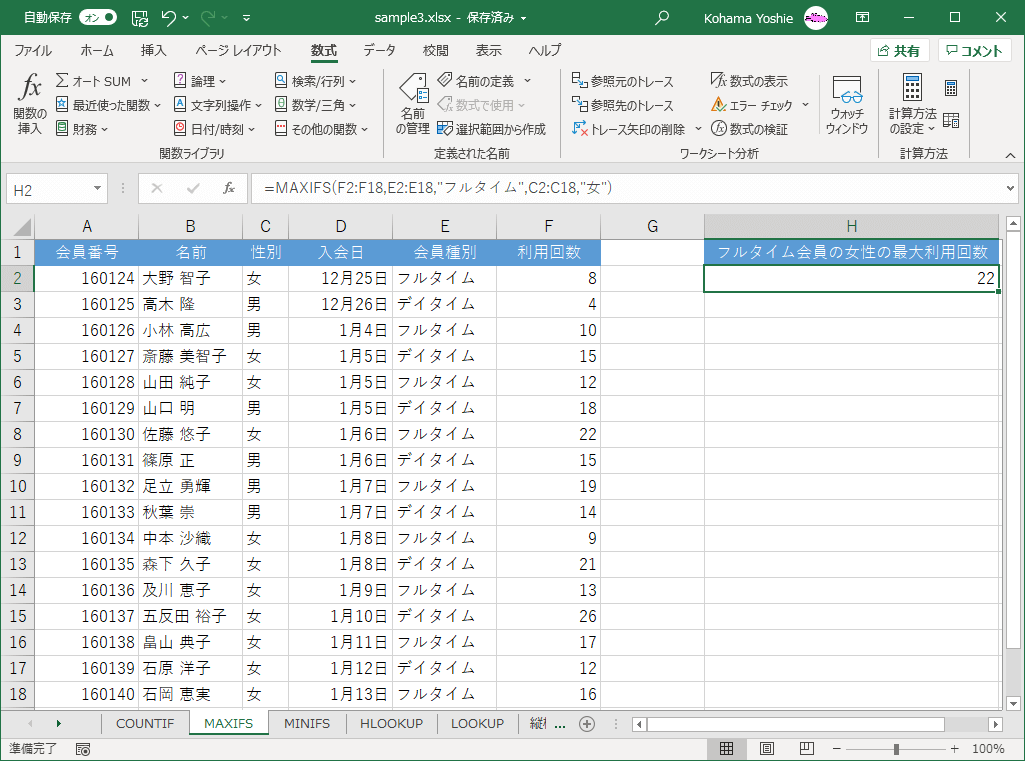Switch to Page Layout view in status bar

pos(767,749)
